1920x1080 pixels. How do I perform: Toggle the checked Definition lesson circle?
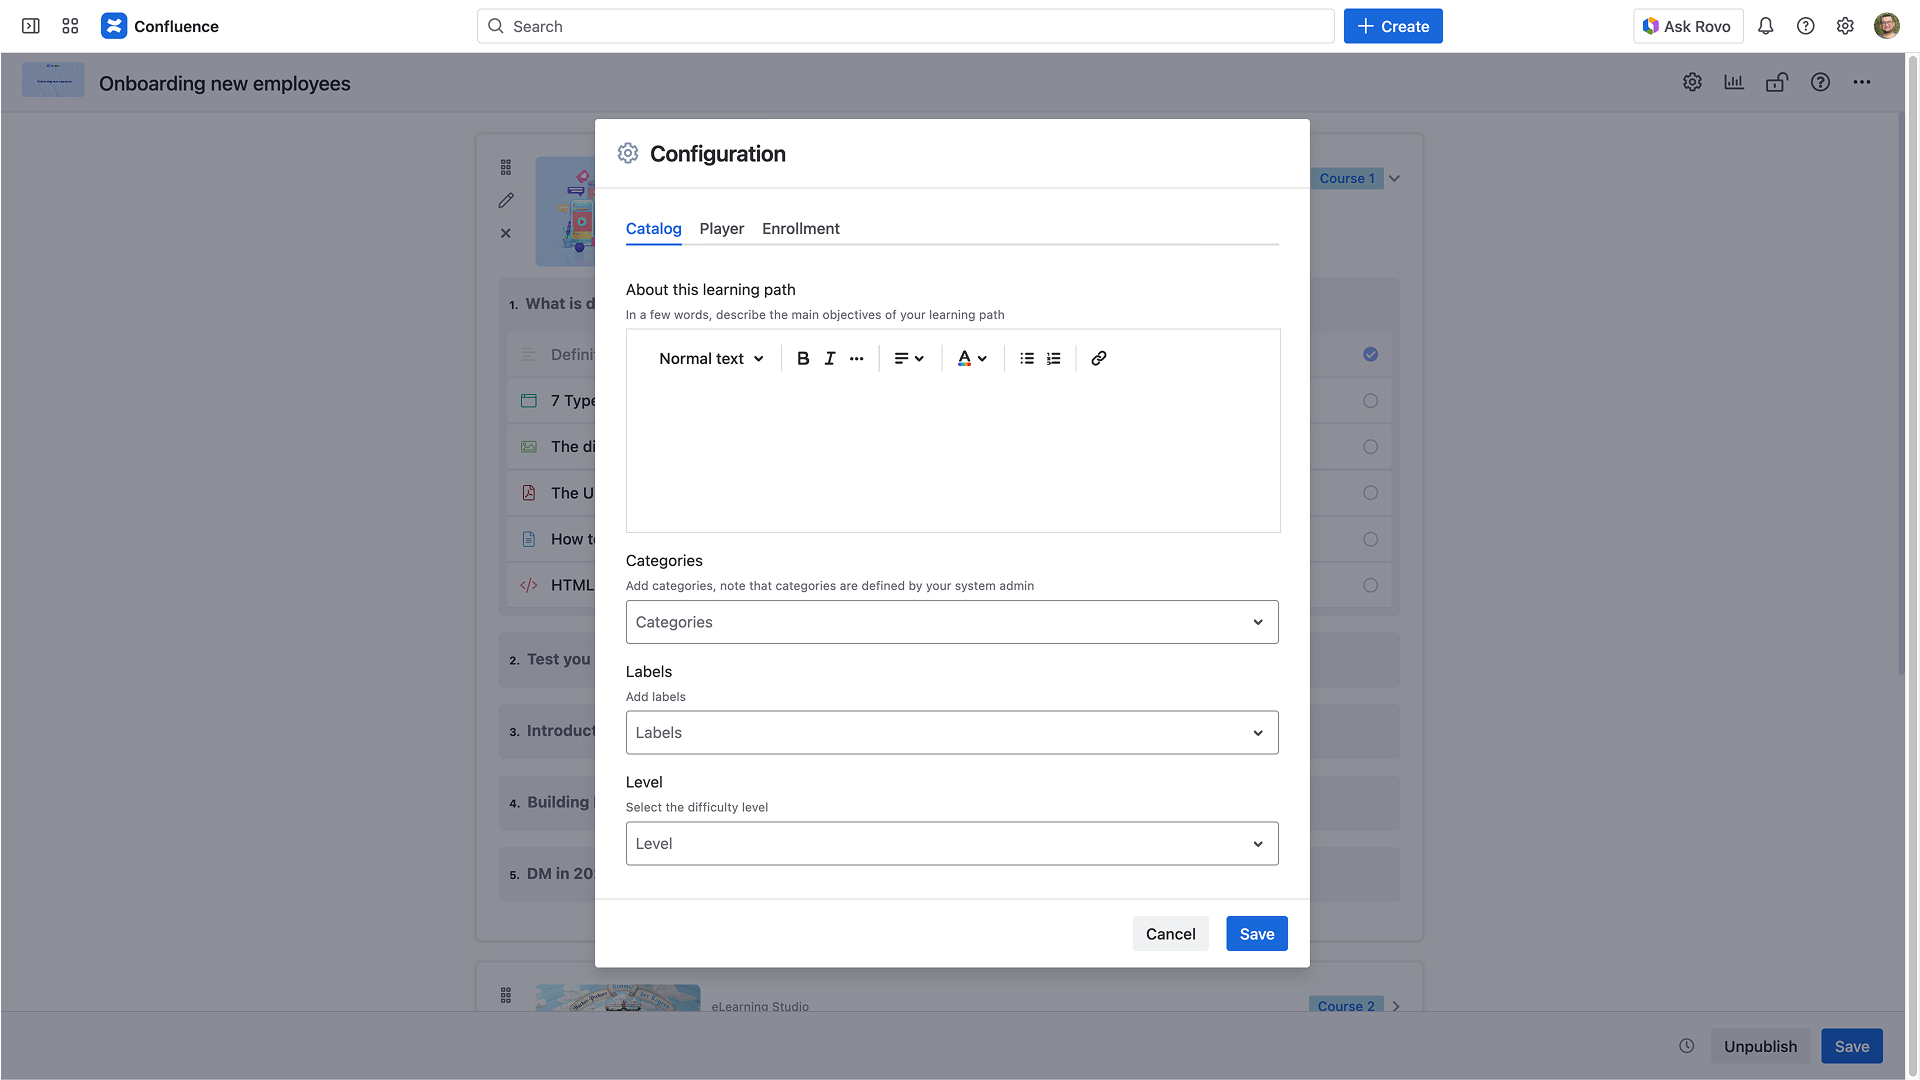[1370, 354]
